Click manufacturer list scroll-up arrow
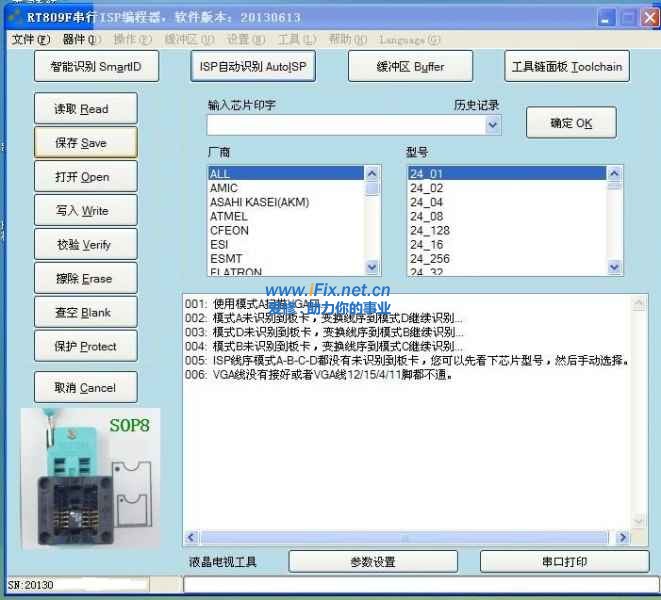The image size is (661, 600). [372, 173]
